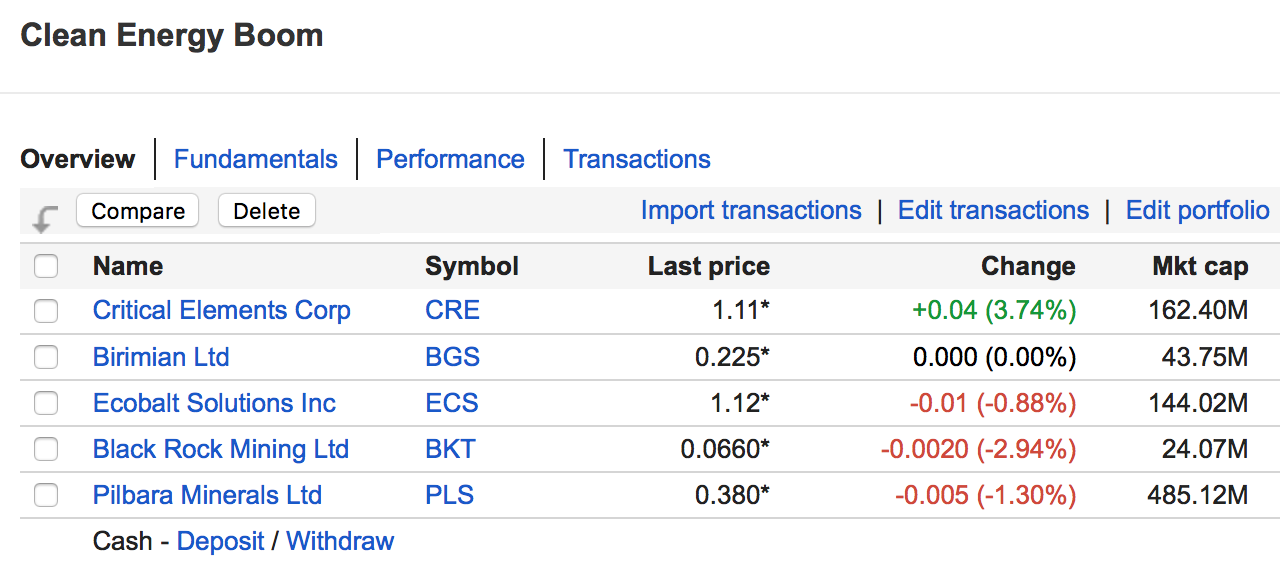Click the Edit transactions link
1280x580 pixels.
pos(993,210)
